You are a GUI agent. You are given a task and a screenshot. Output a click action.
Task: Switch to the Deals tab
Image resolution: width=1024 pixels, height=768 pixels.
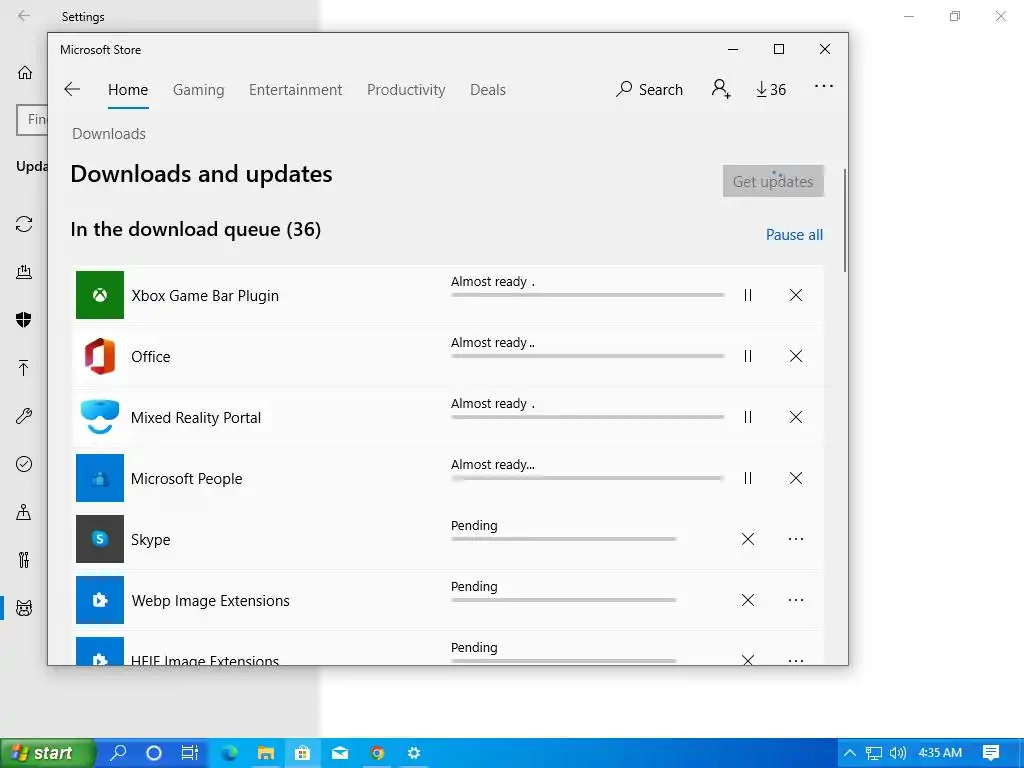coord(488,89)
